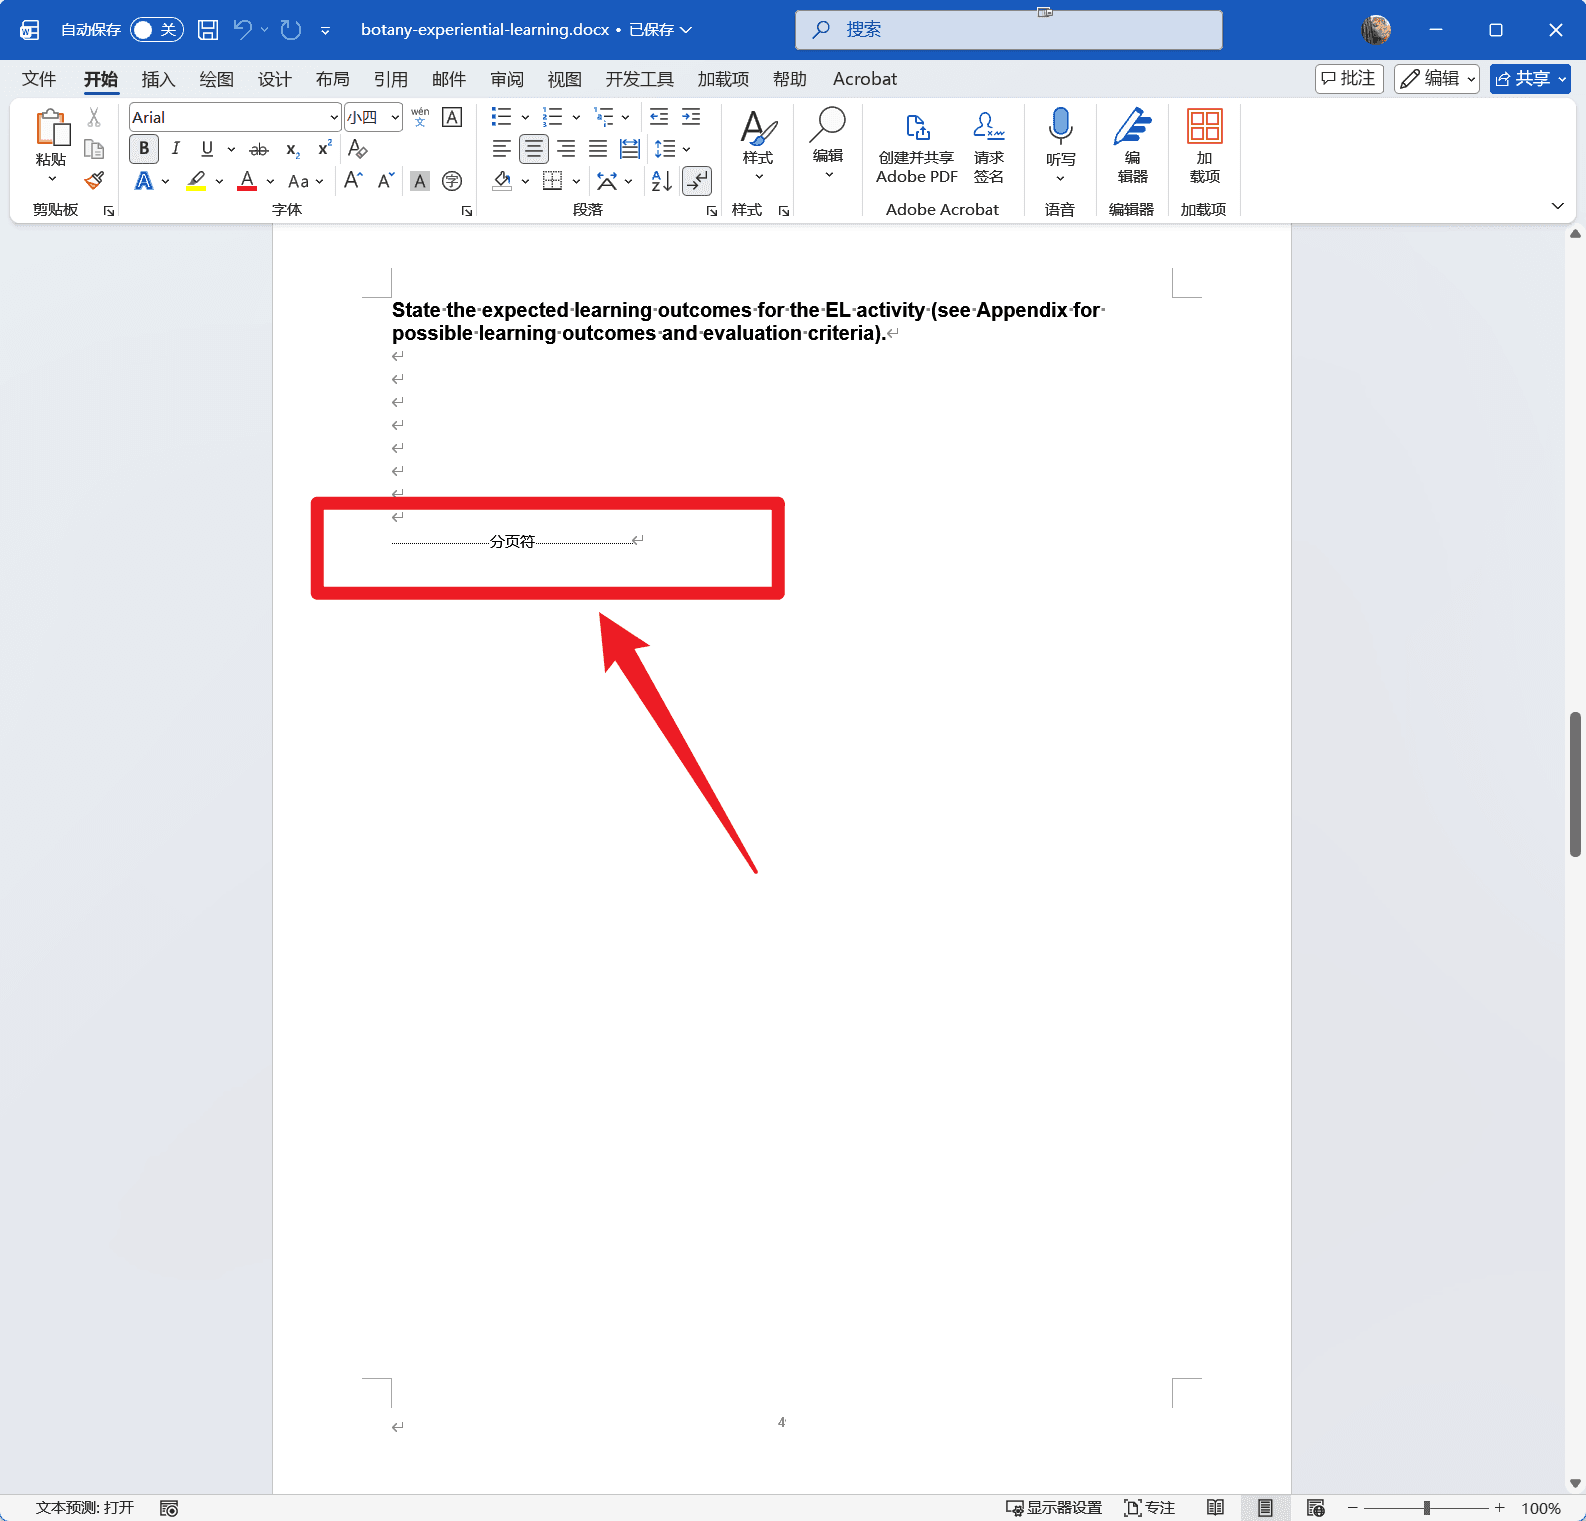Switch to the References tab
Image resolution: width=1586 pixels, height=1521 pixels.
391,79
